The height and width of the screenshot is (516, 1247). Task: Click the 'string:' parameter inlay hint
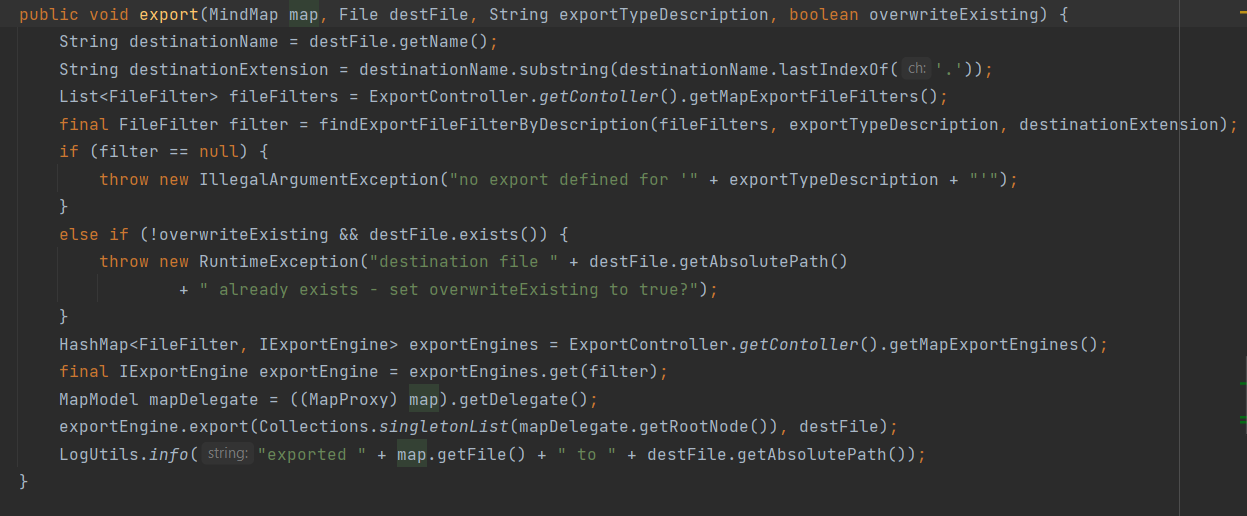226,454
